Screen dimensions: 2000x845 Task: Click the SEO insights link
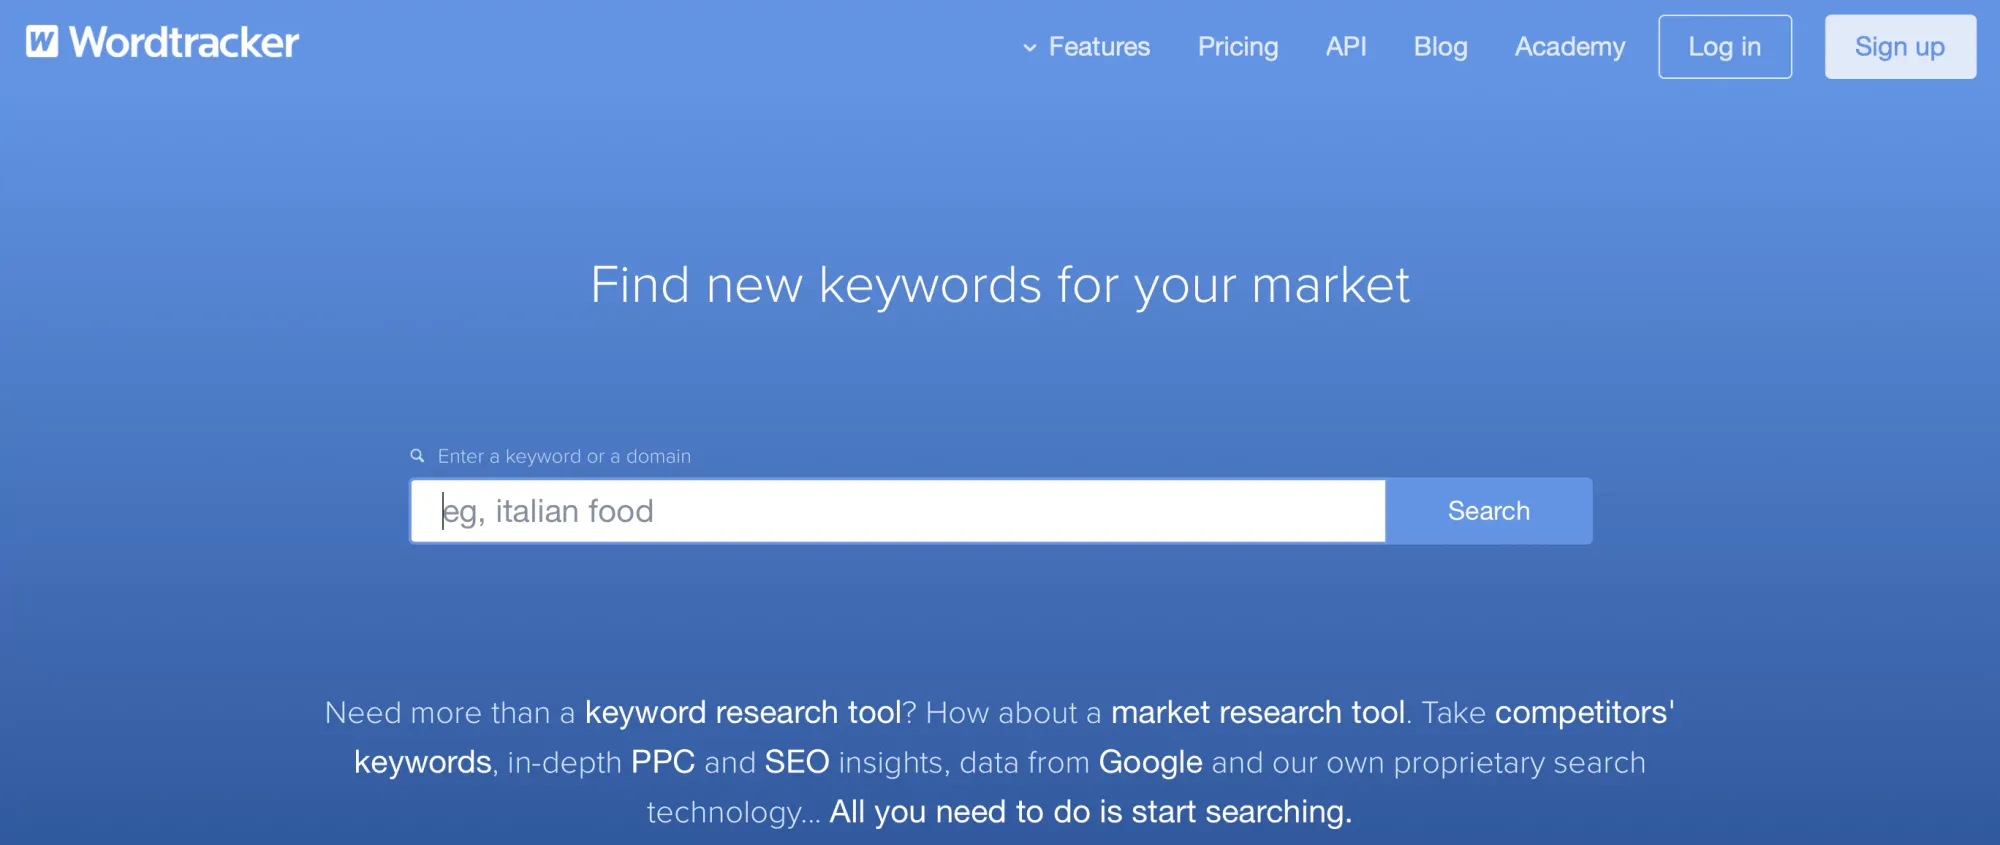[x=796, y=762]
